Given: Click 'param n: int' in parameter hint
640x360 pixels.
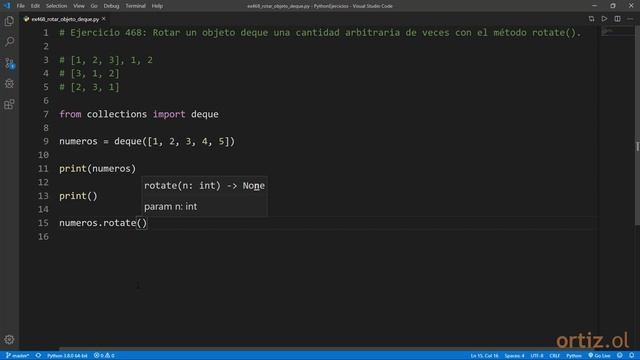Looking at the screenshot, I should click(171, 207).
